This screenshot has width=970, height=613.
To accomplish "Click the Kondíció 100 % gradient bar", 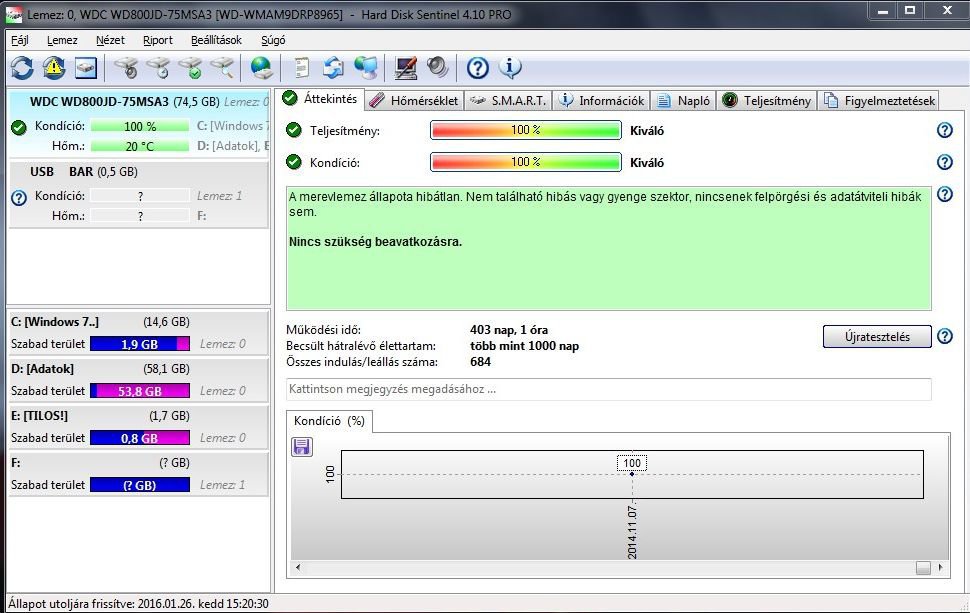I will pyautogui.click(x=526, y=162).
